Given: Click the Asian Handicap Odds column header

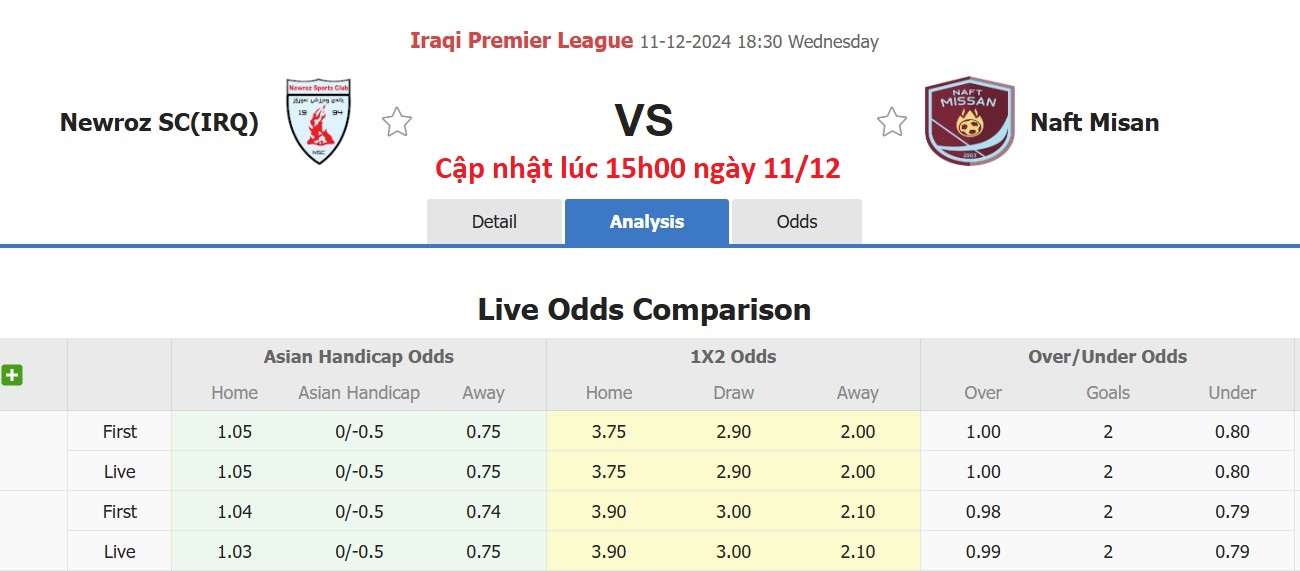Looking at the screenshot, I should pyautogui.click(x=359, y=357).
